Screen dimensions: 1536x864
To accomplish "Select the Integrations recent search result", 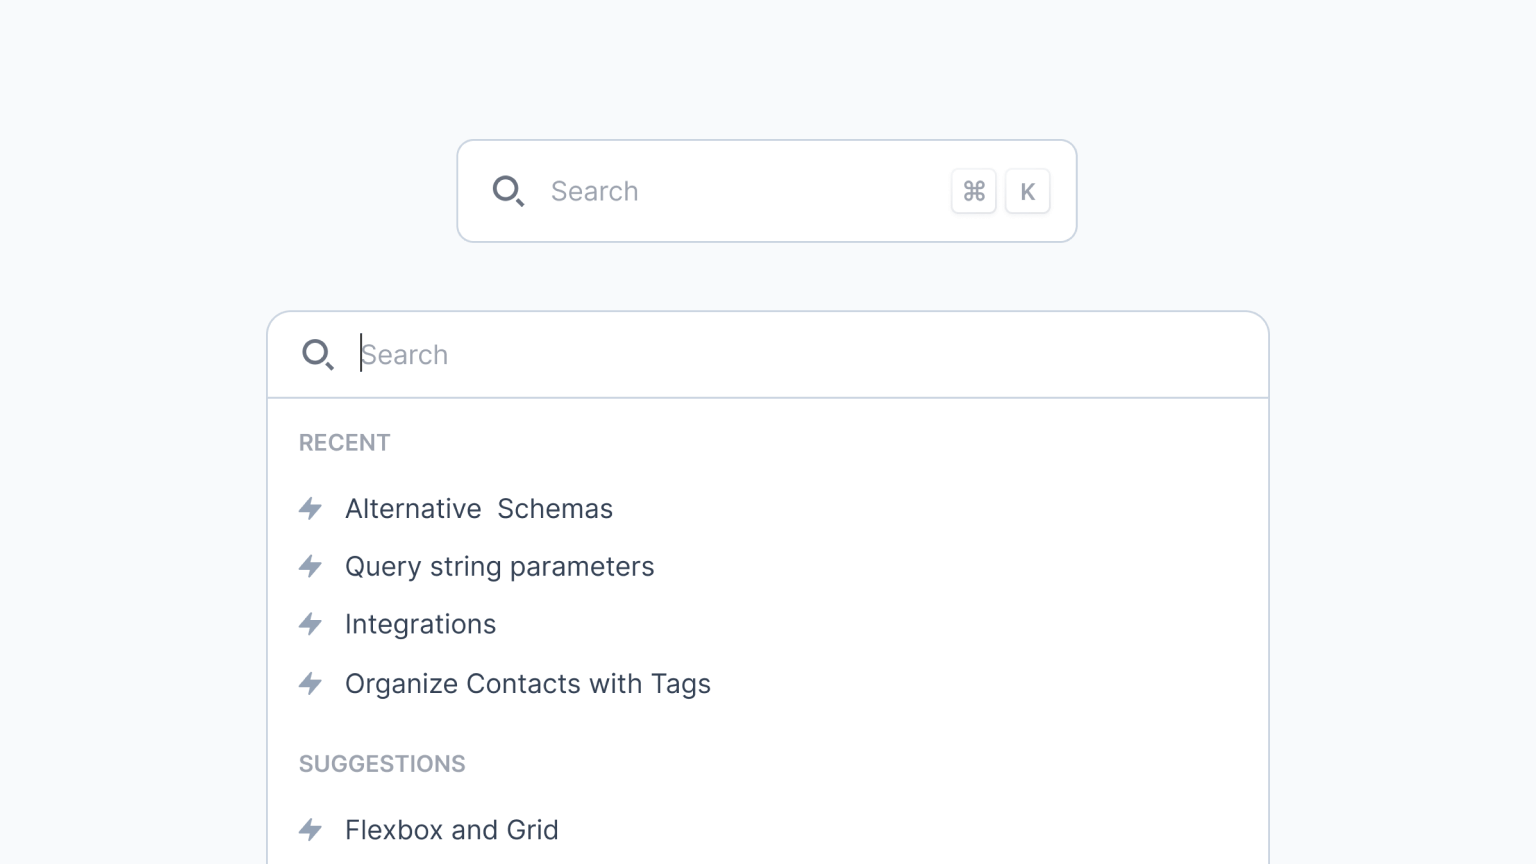I will tap(420, 624).
